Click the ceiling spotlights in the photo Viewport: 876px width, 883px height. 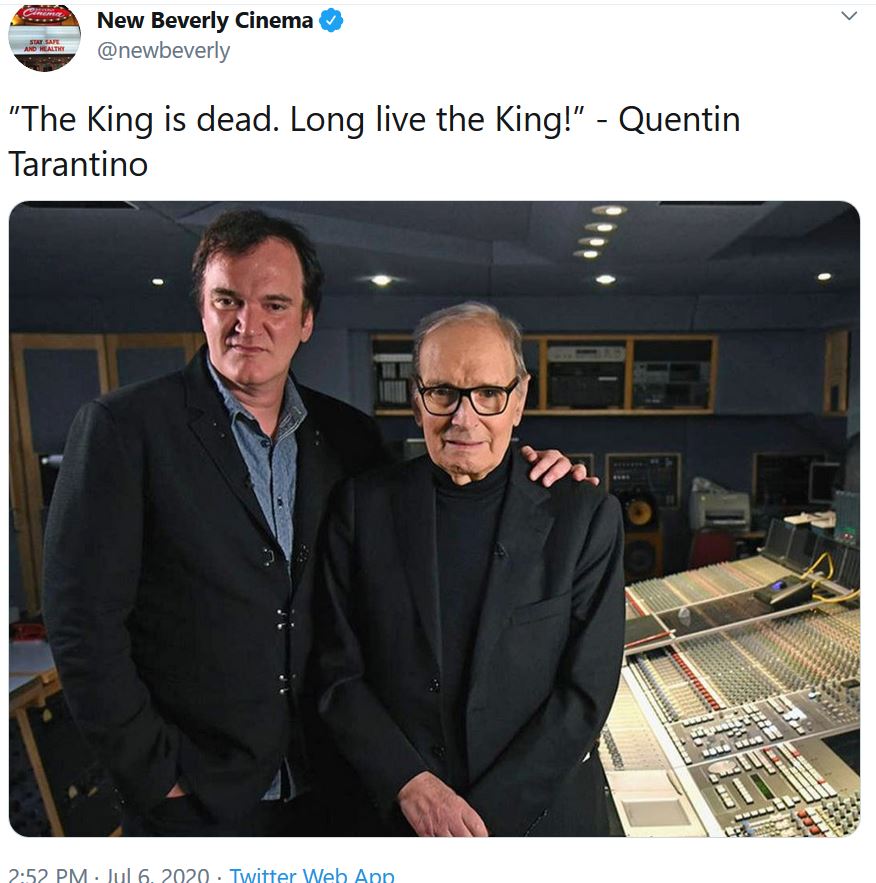pos(601,244)
